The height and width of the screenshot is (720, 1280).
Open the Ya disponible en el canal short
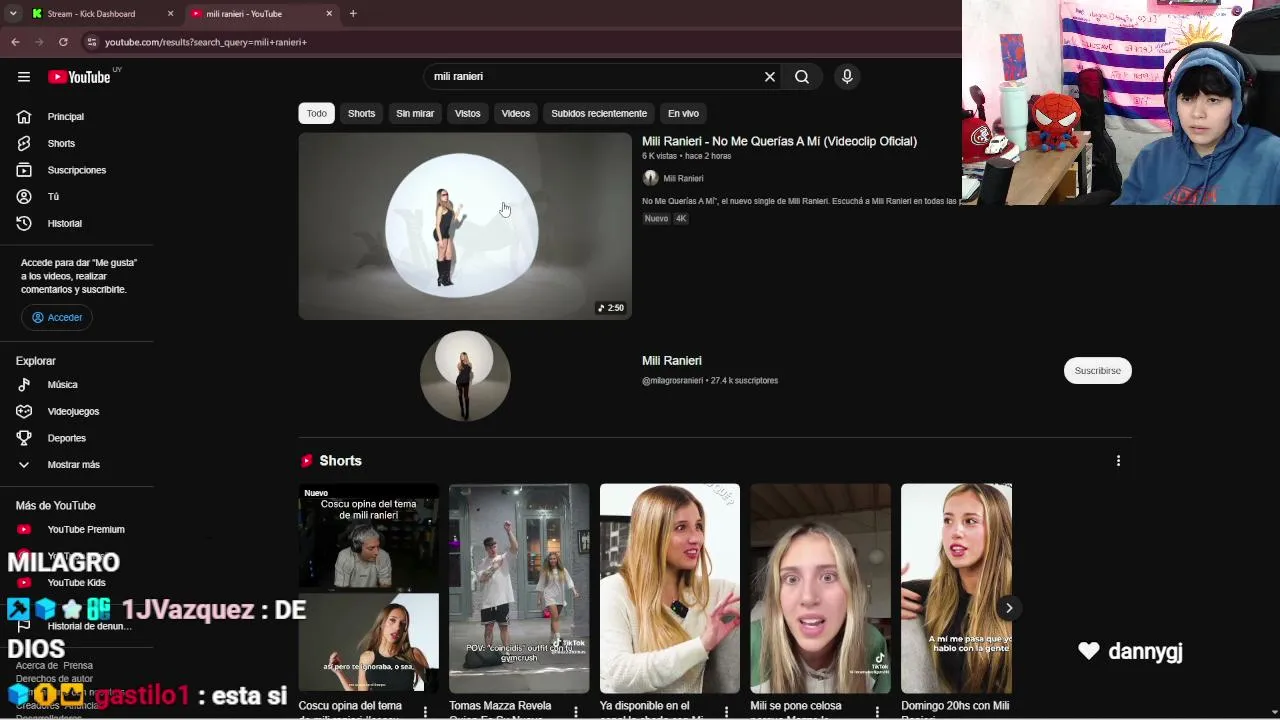coord(670,588)
